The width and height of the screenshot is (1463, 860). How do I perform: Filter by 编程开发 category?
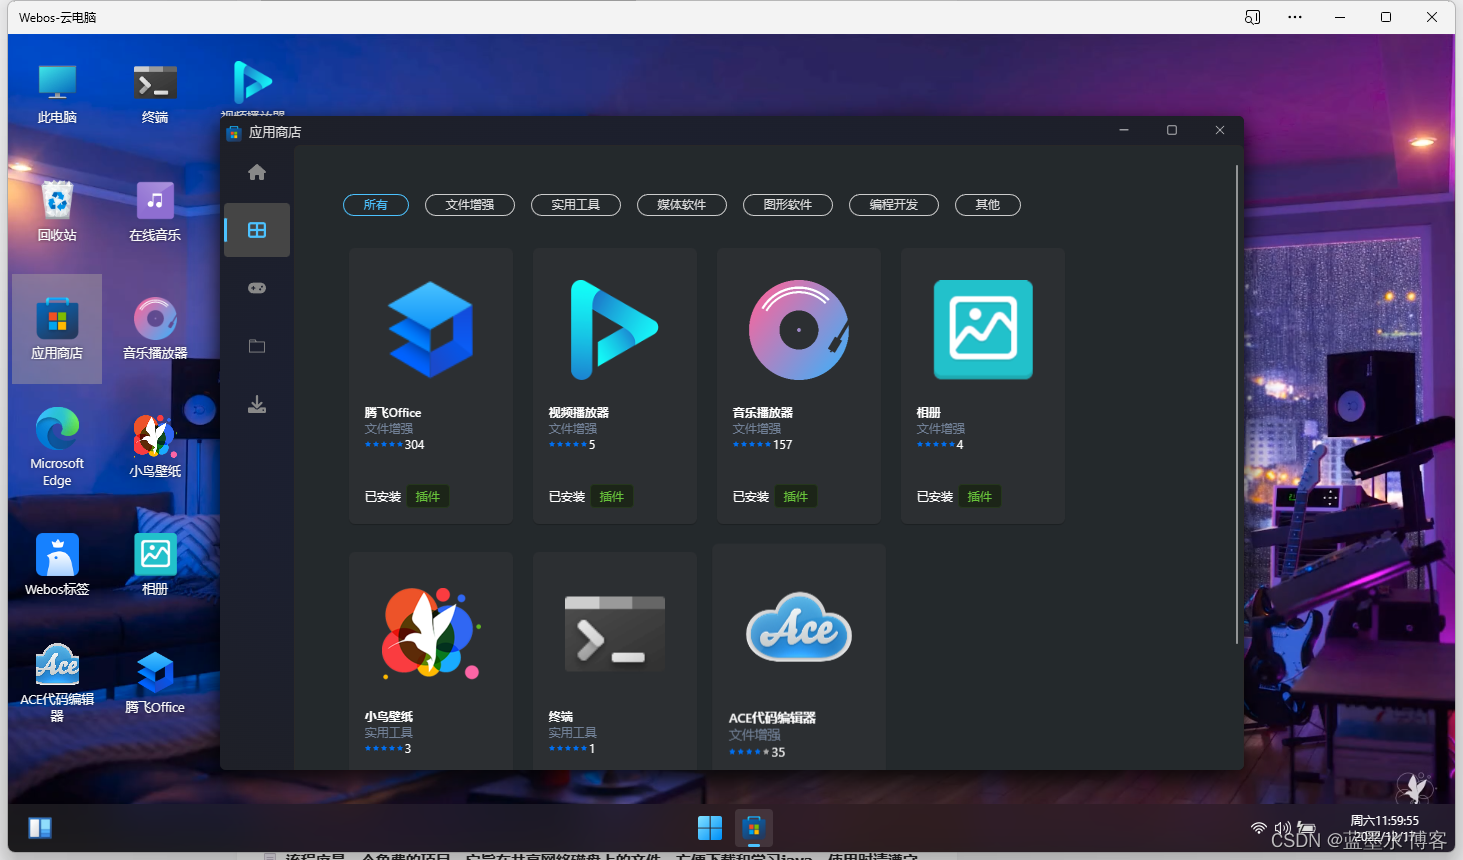pos(894,205)
